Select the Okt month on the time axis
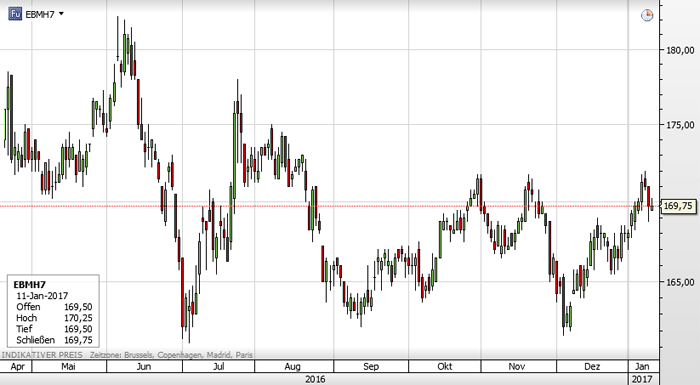Image resolution: width=700 pixels, height=385 pixels. (445, 367)
